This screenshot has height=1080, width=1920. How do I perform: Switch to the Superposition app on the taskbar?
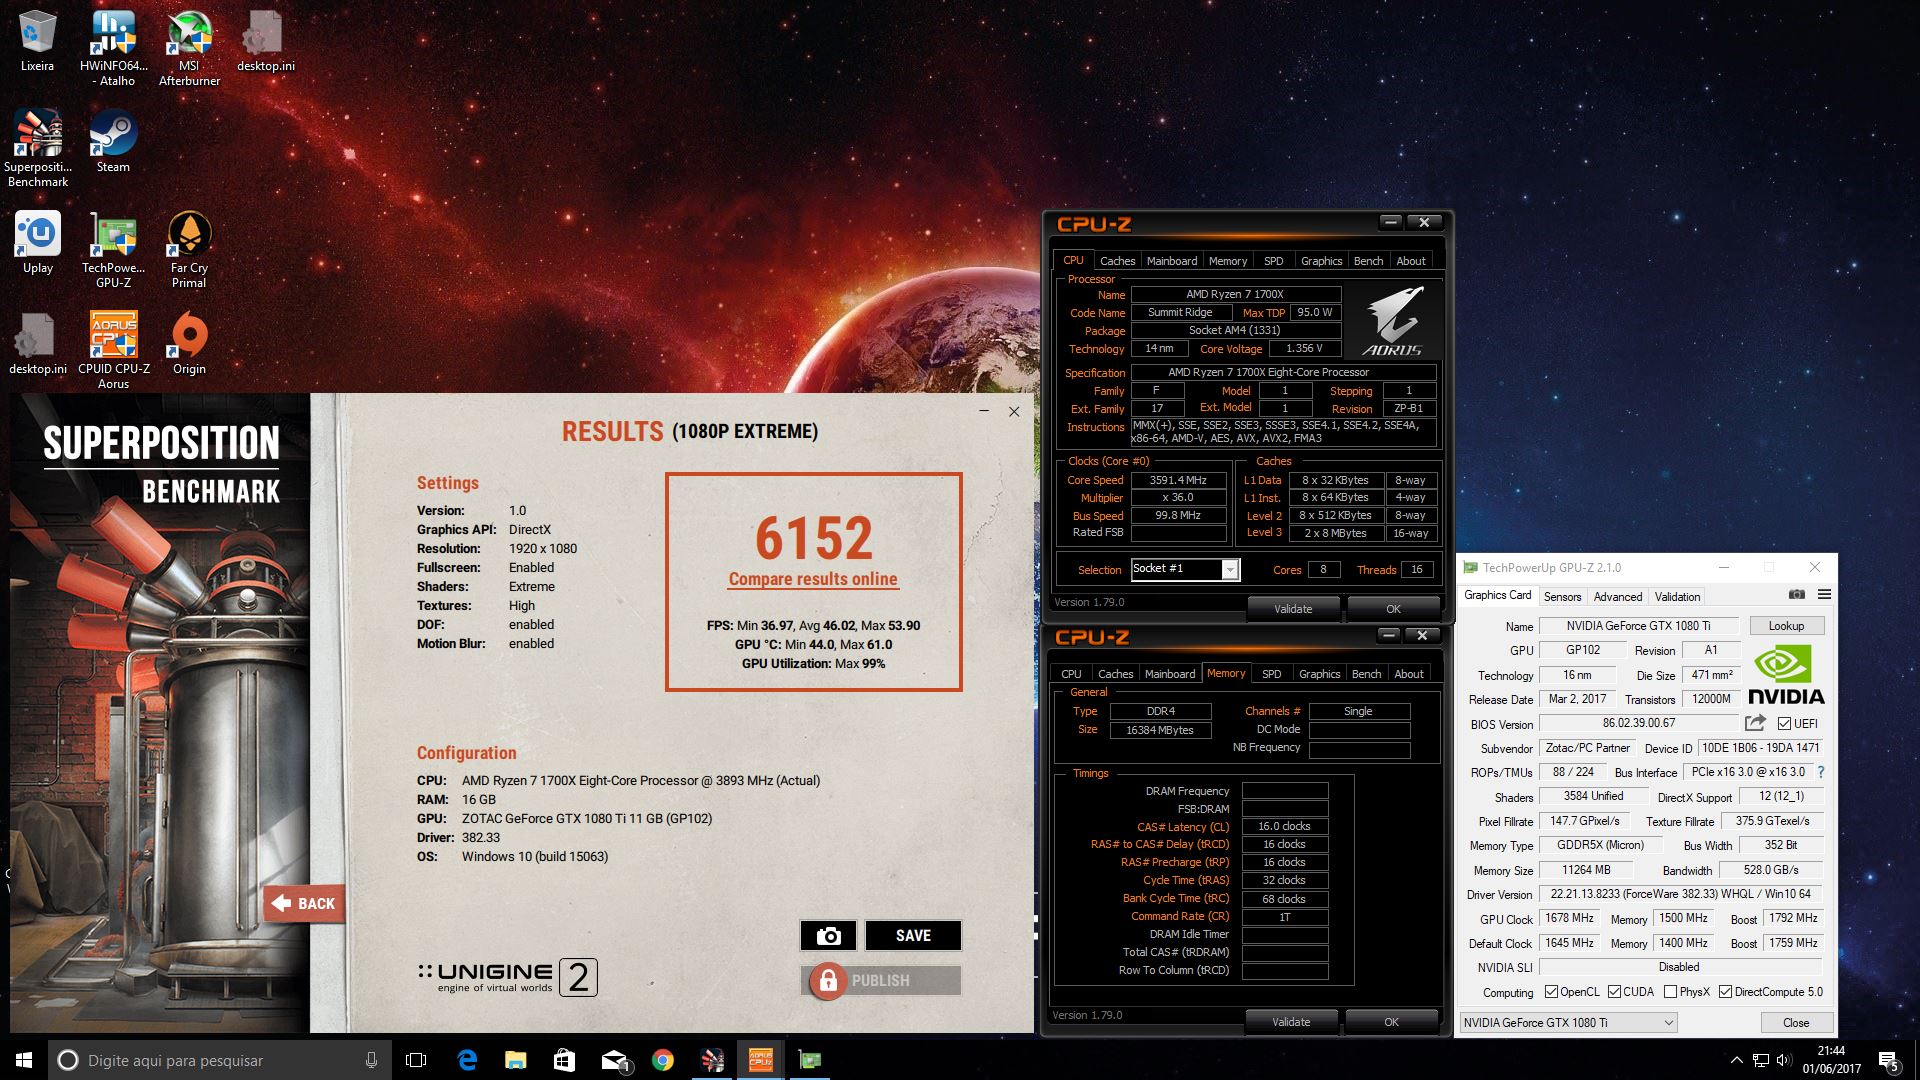coord(712,1060)
